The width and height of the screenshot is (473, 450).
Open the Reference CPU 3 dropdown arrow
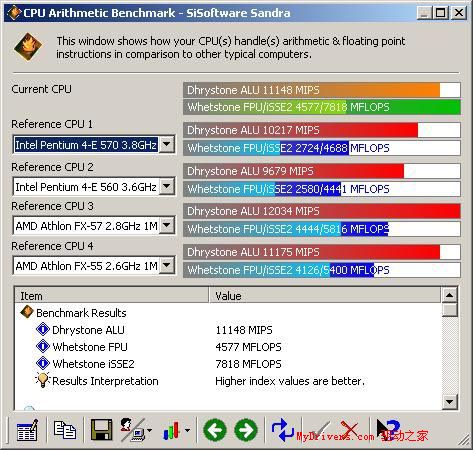pyautogui.click(x=167, y=226)
